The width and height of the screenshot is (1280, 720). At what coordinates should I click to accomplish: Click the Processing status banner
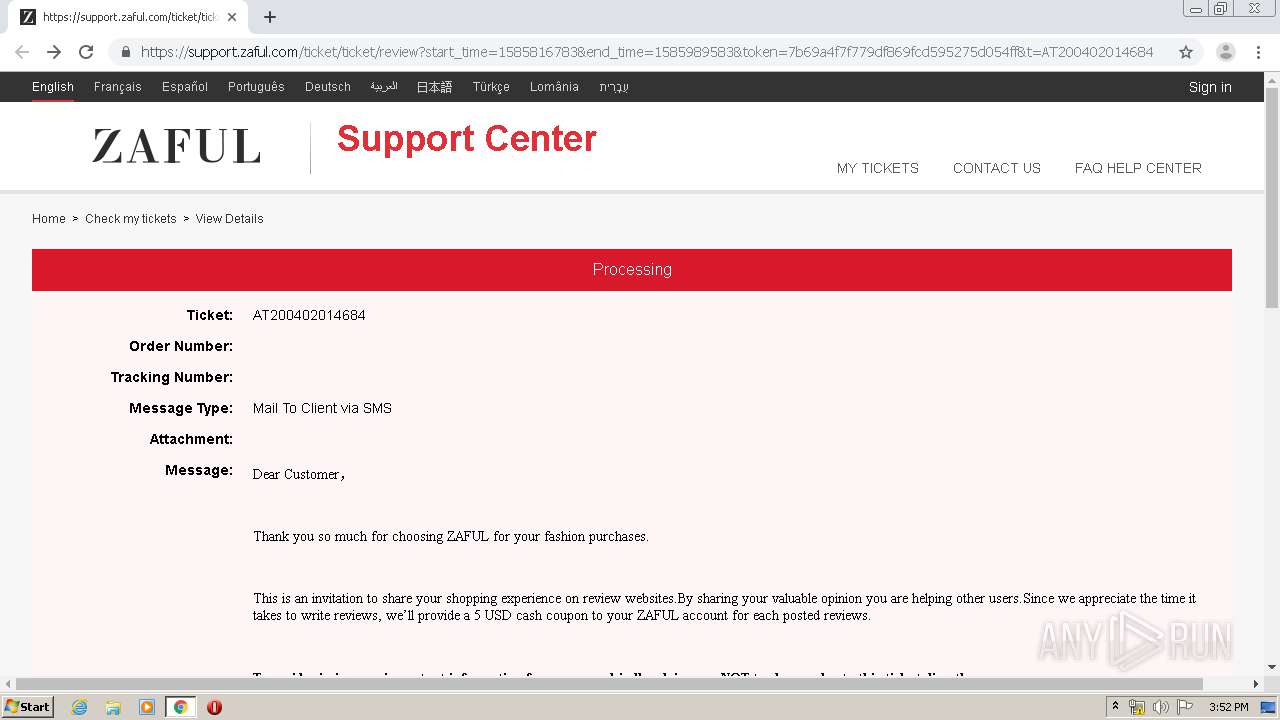coord(632,270)
